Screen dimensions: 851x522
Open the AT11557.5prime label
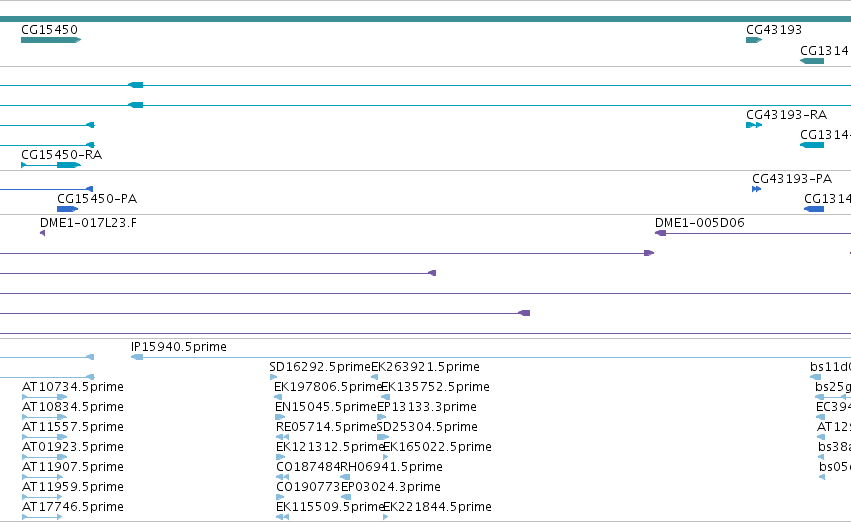click(x=73, y=427)
